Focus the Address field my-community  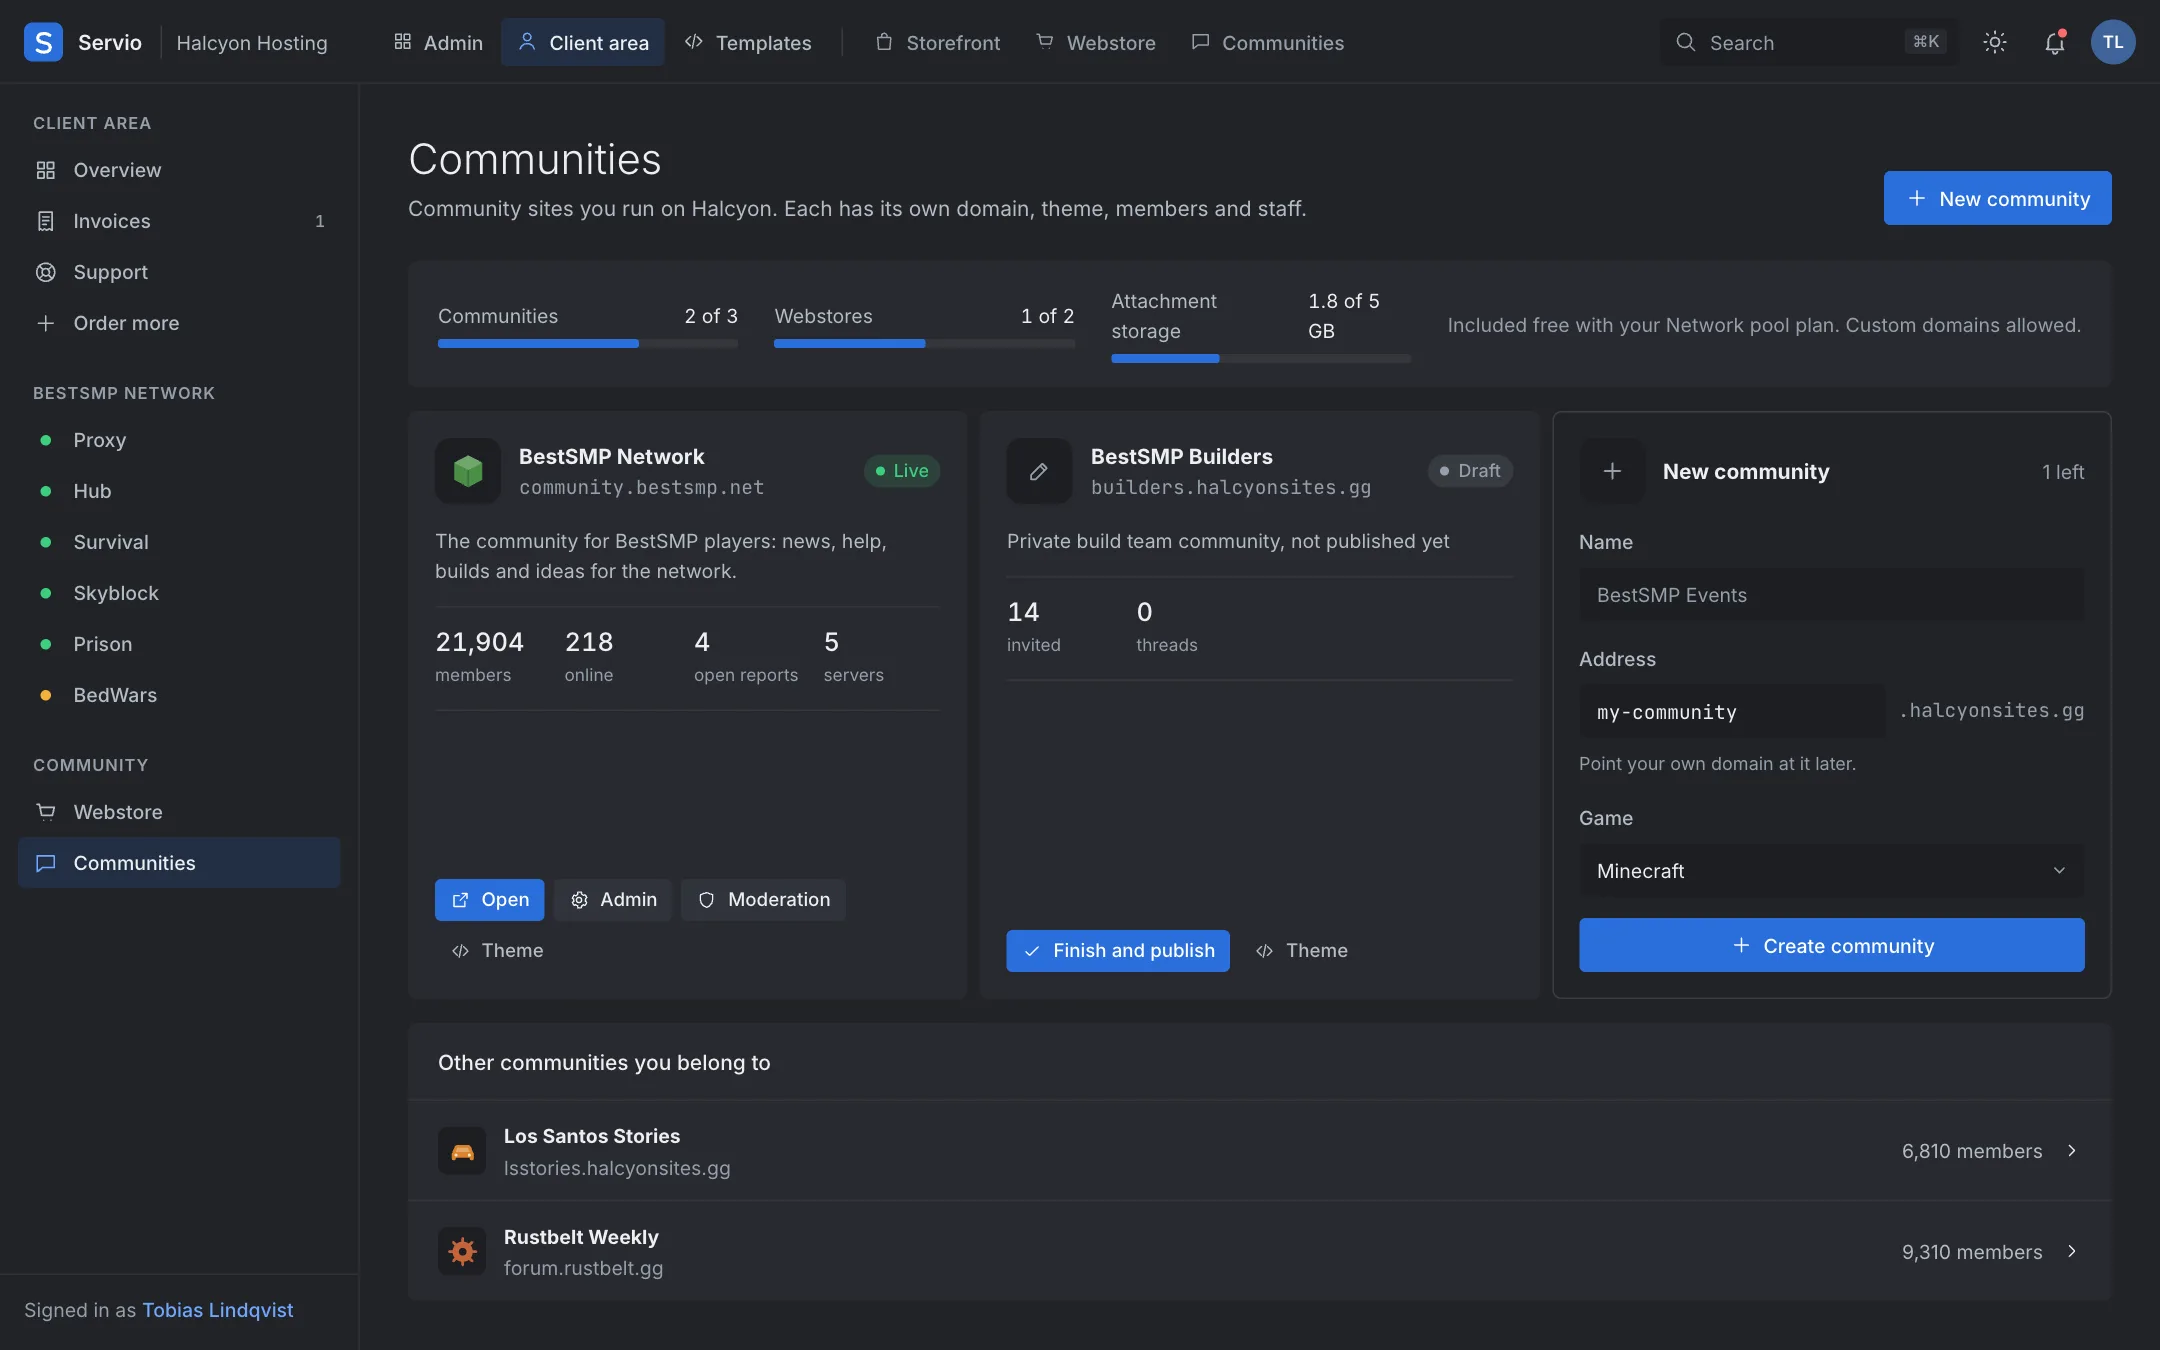(1732, 712)
